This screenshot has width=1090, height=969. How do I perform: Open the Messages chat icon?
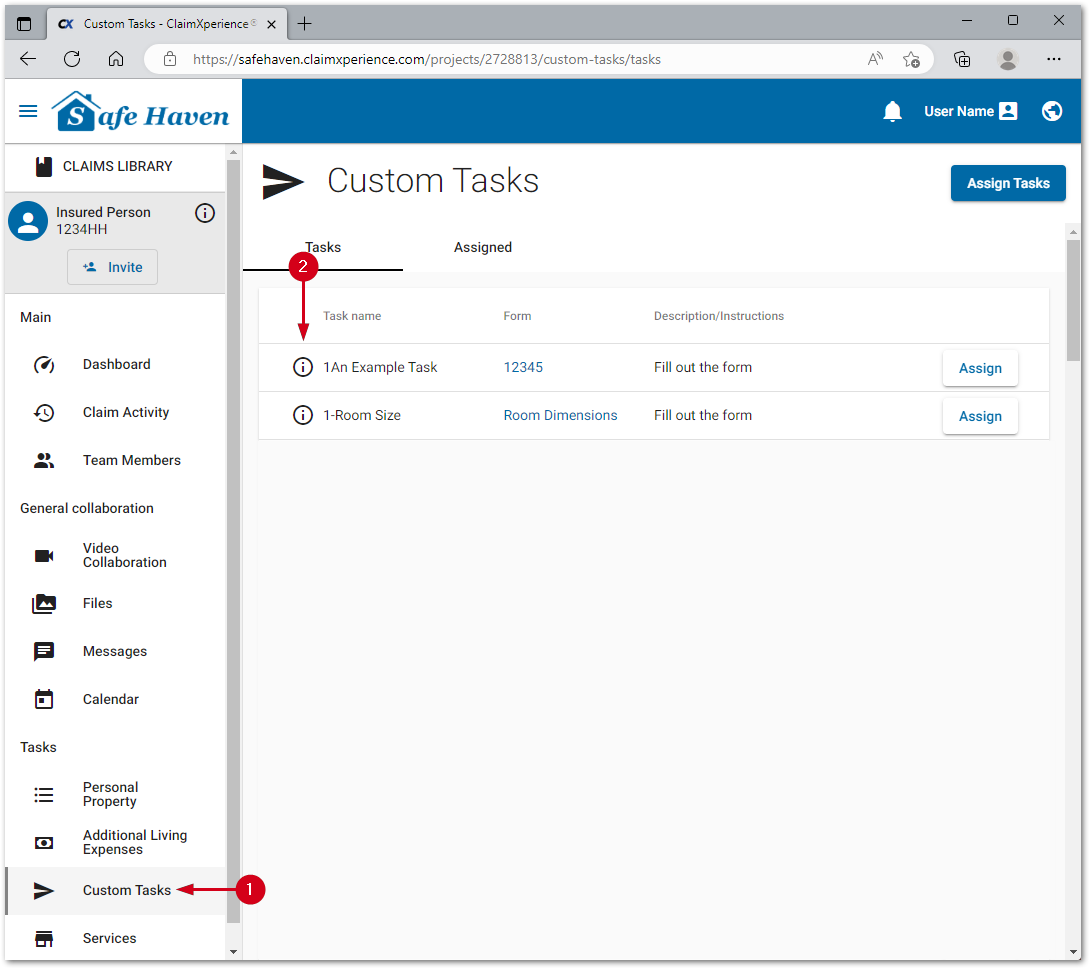coord(44,651)
